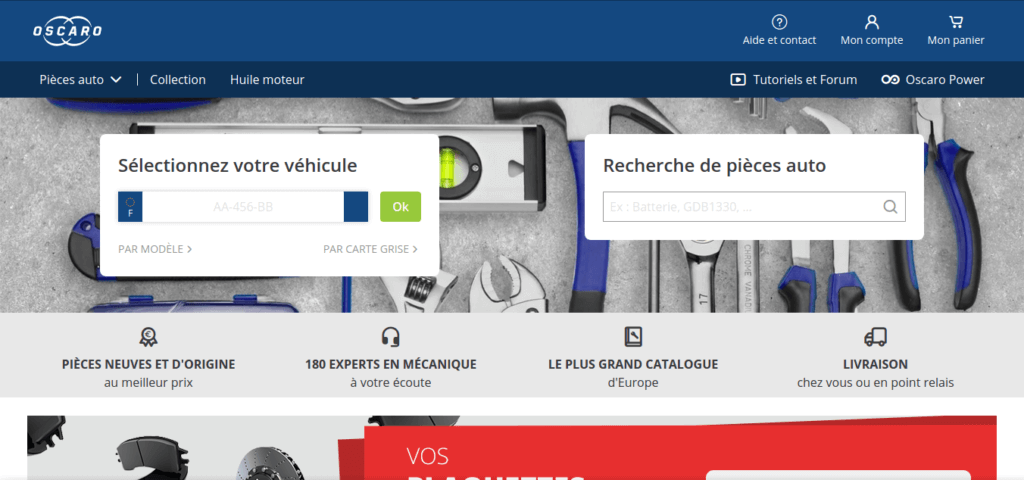1024x480 pixels.
Task: Expand the Pièces auto dropdown chevron
Action: (x=116, y=80)
